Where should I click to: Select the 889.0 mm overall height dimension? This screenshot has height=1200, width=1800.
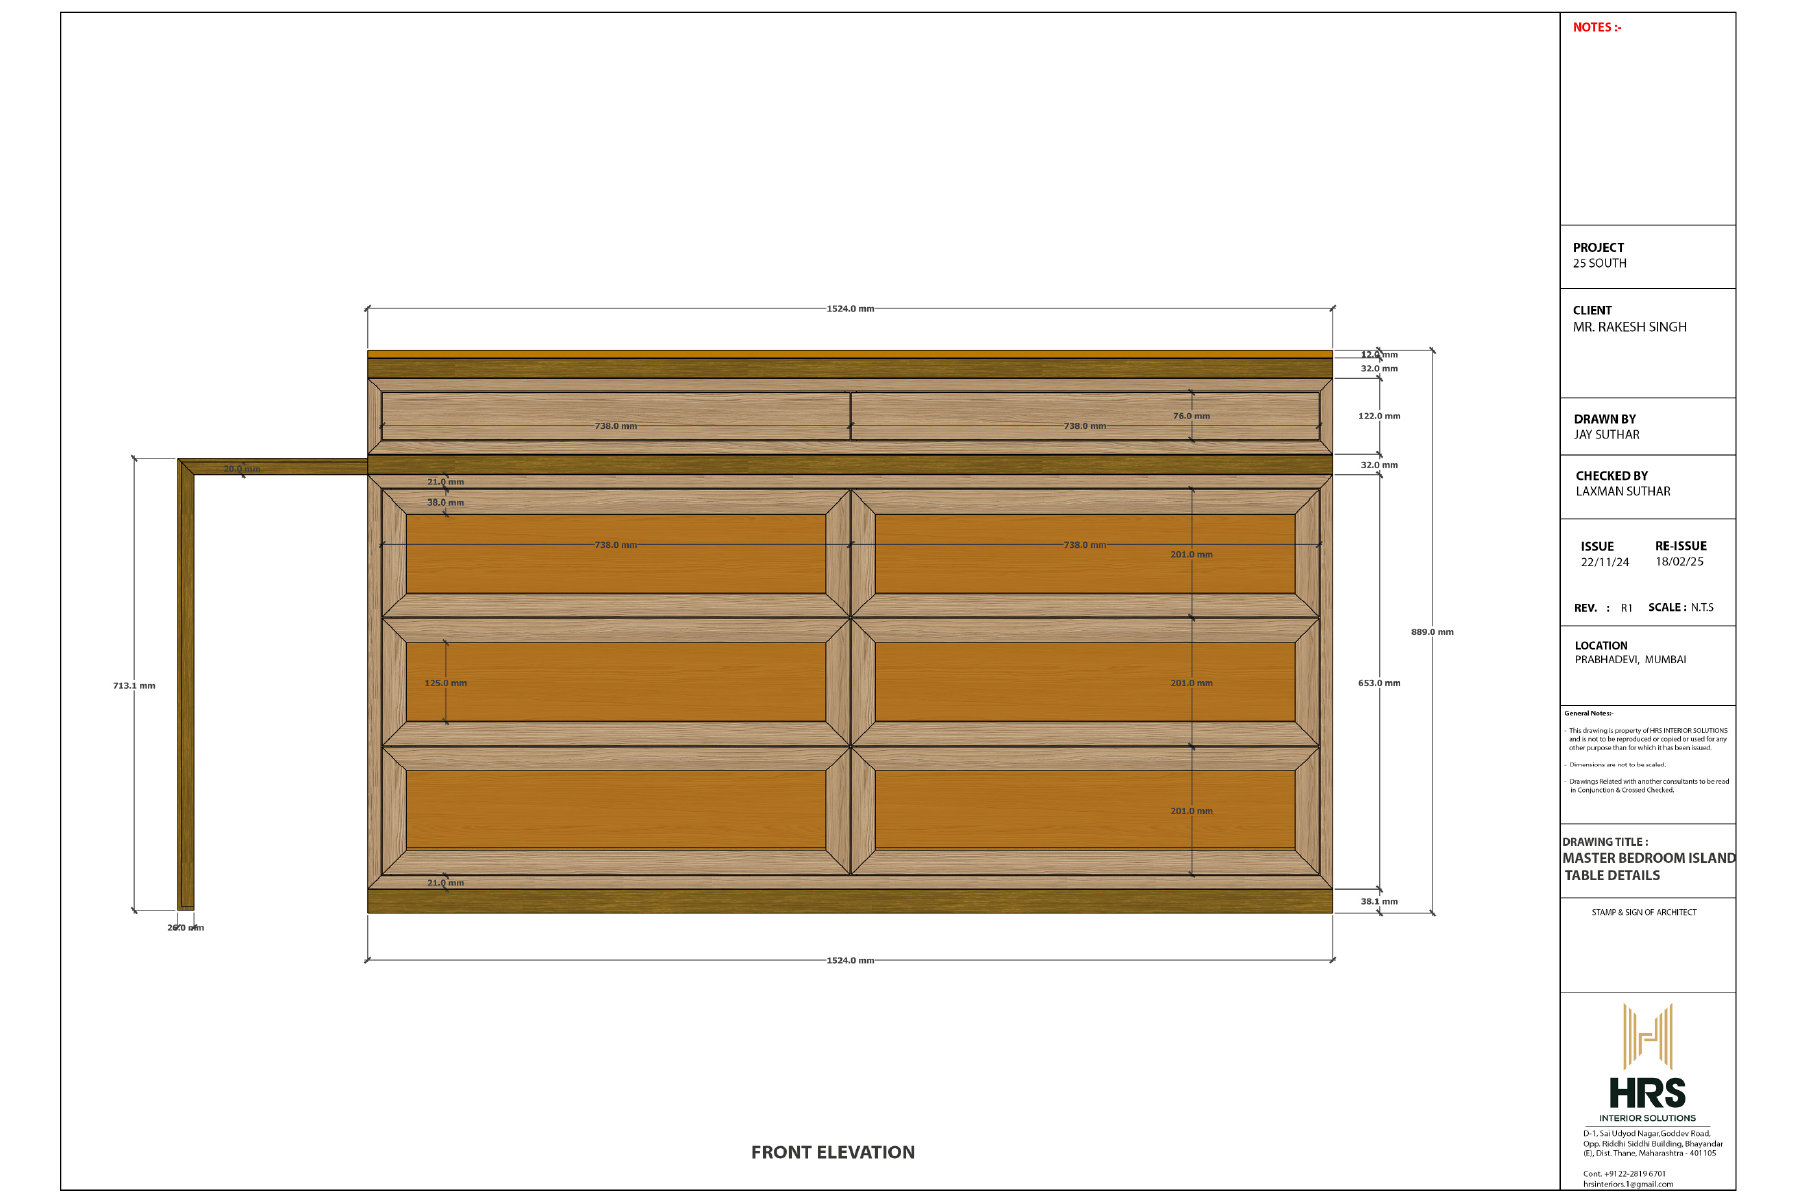pos(1432,631)
